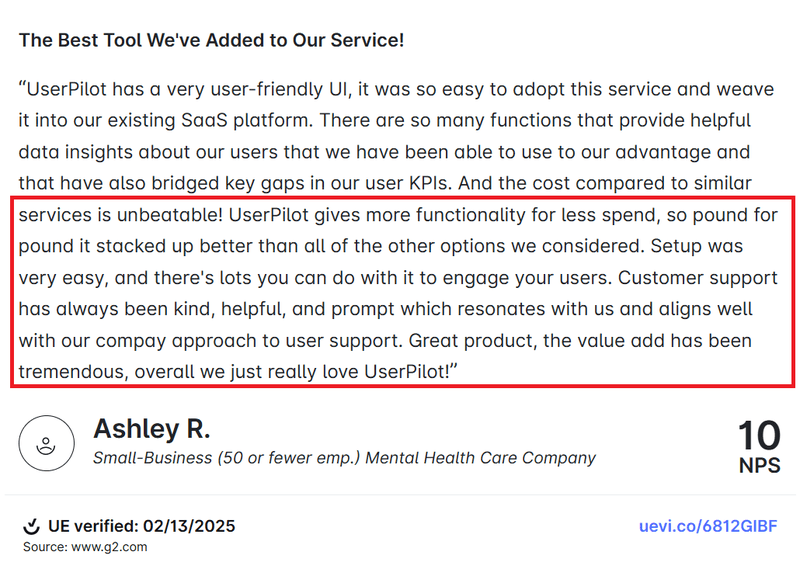
Task: Click the line starting "very easy, and there's lots"
Action: [x=381, y=277]
